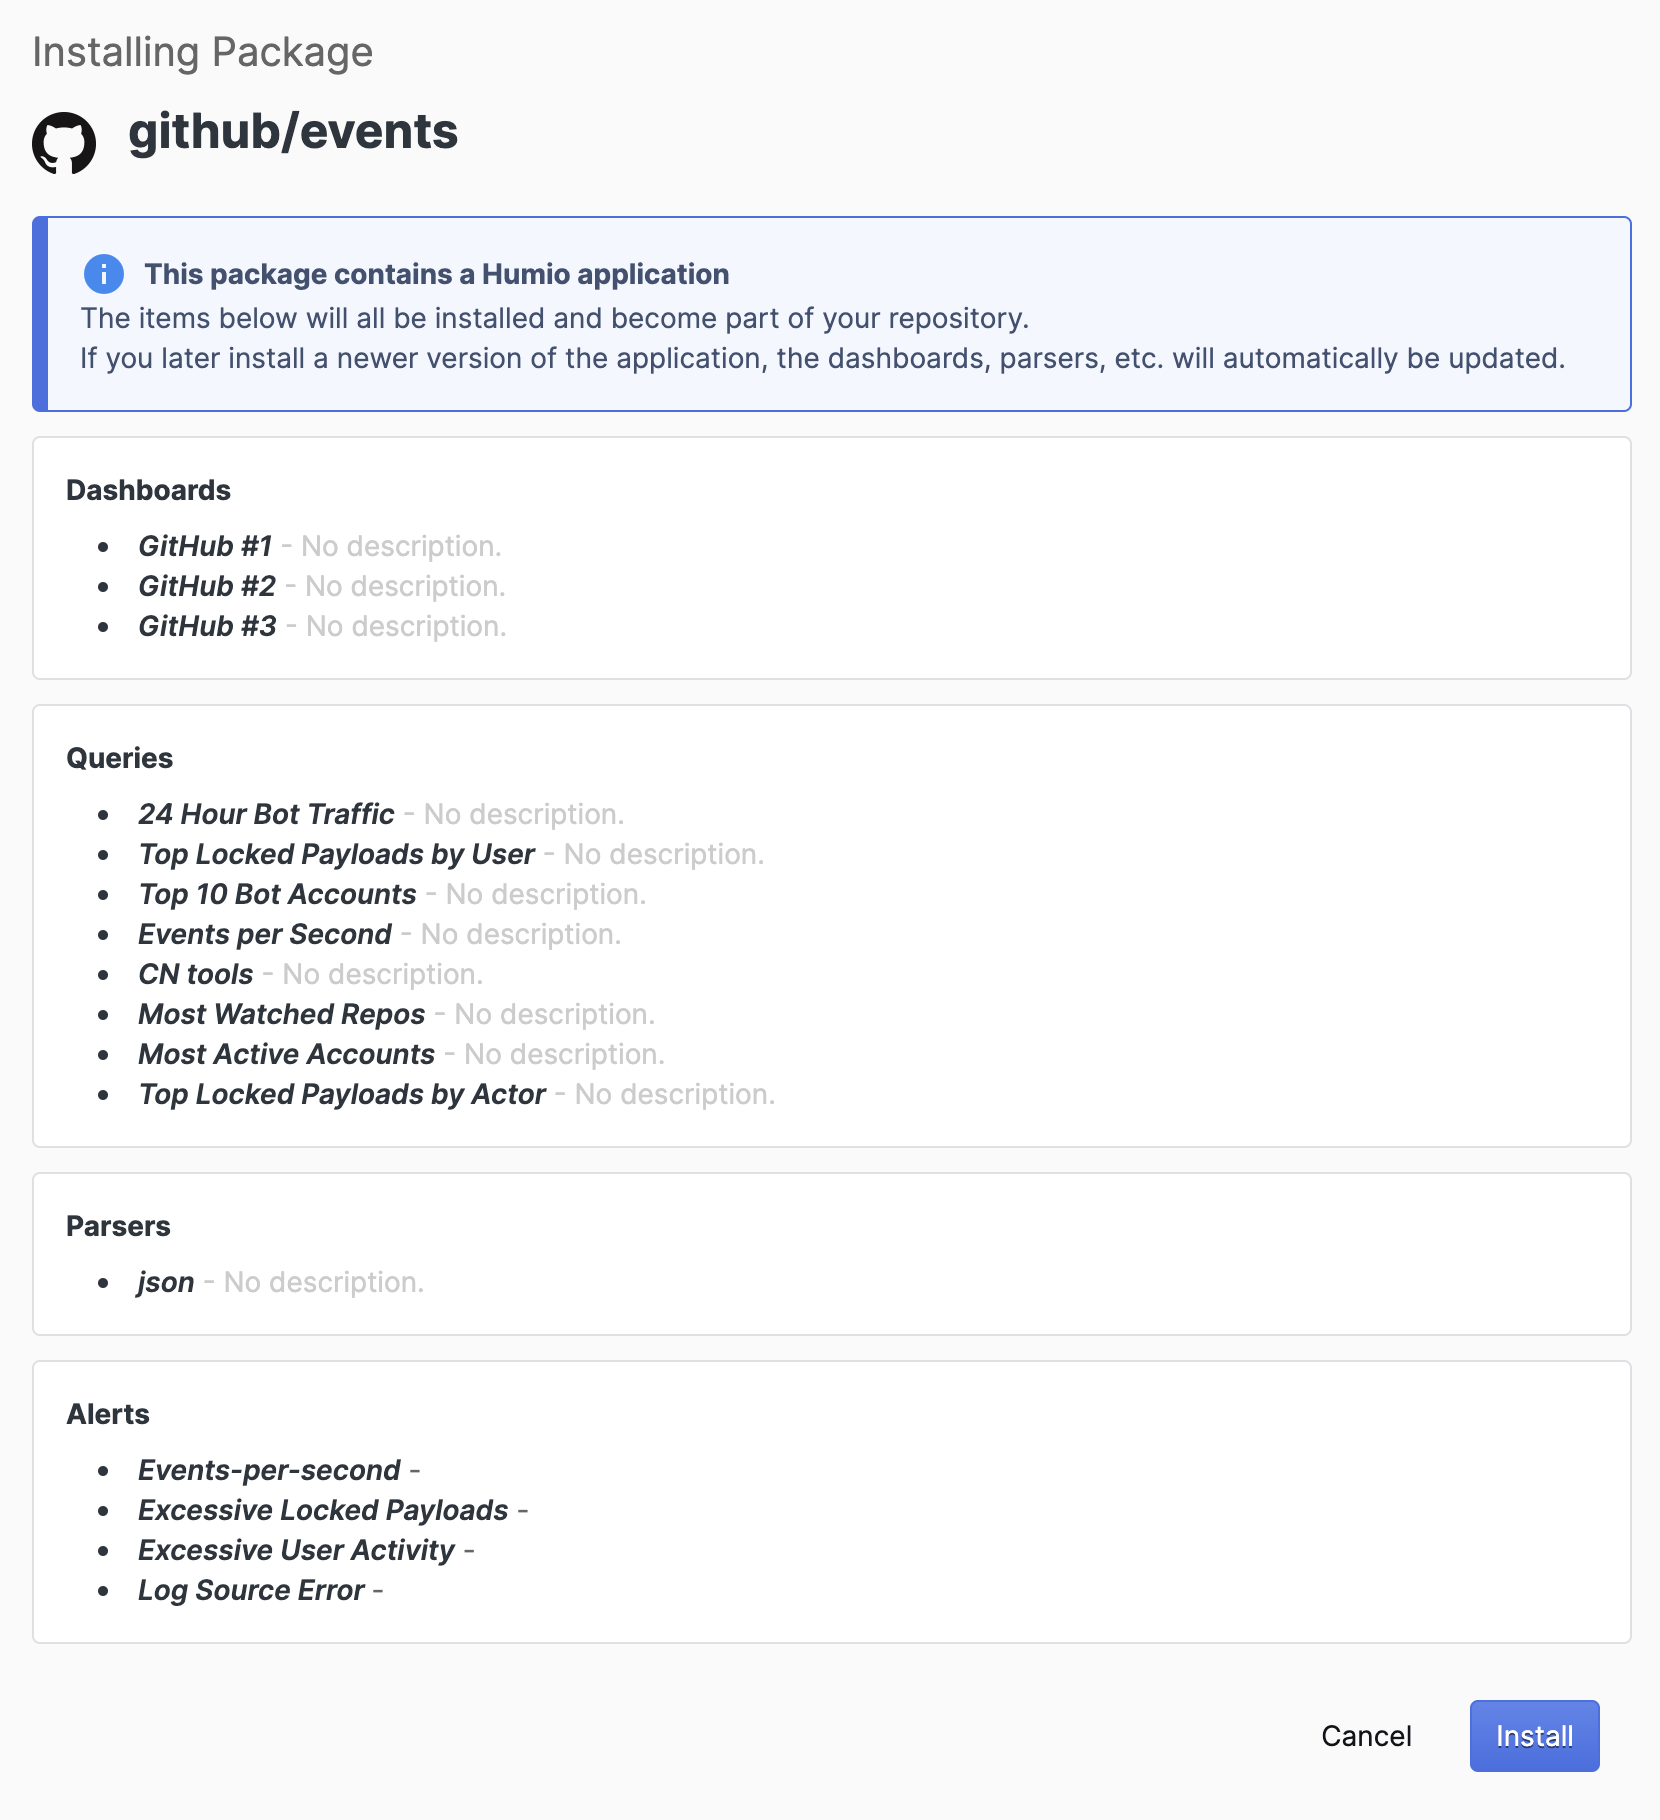Image resolution: width=1660 pixels, height=1820 pixels.
Task: Click the json parser entry
Action: 166,1282
